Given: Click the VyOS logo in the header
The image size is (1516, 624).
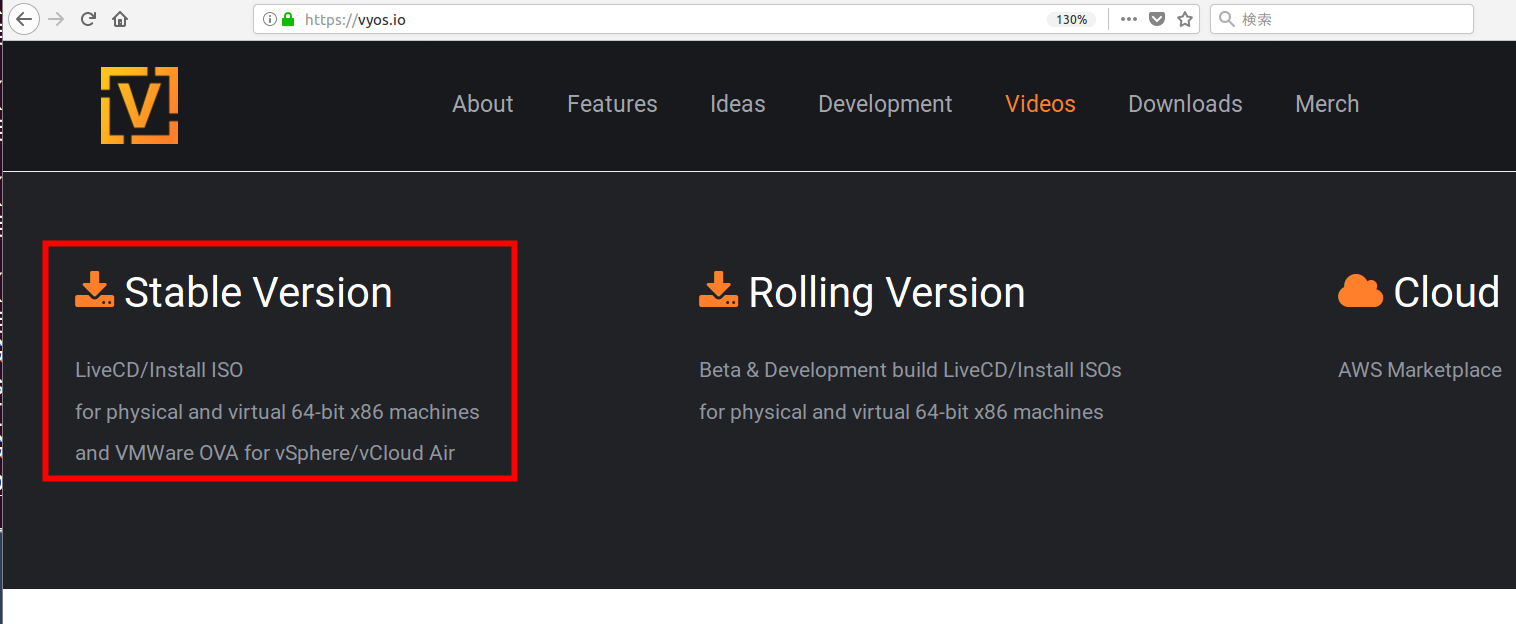Looking at the screenshot, I should click(139, 105).
